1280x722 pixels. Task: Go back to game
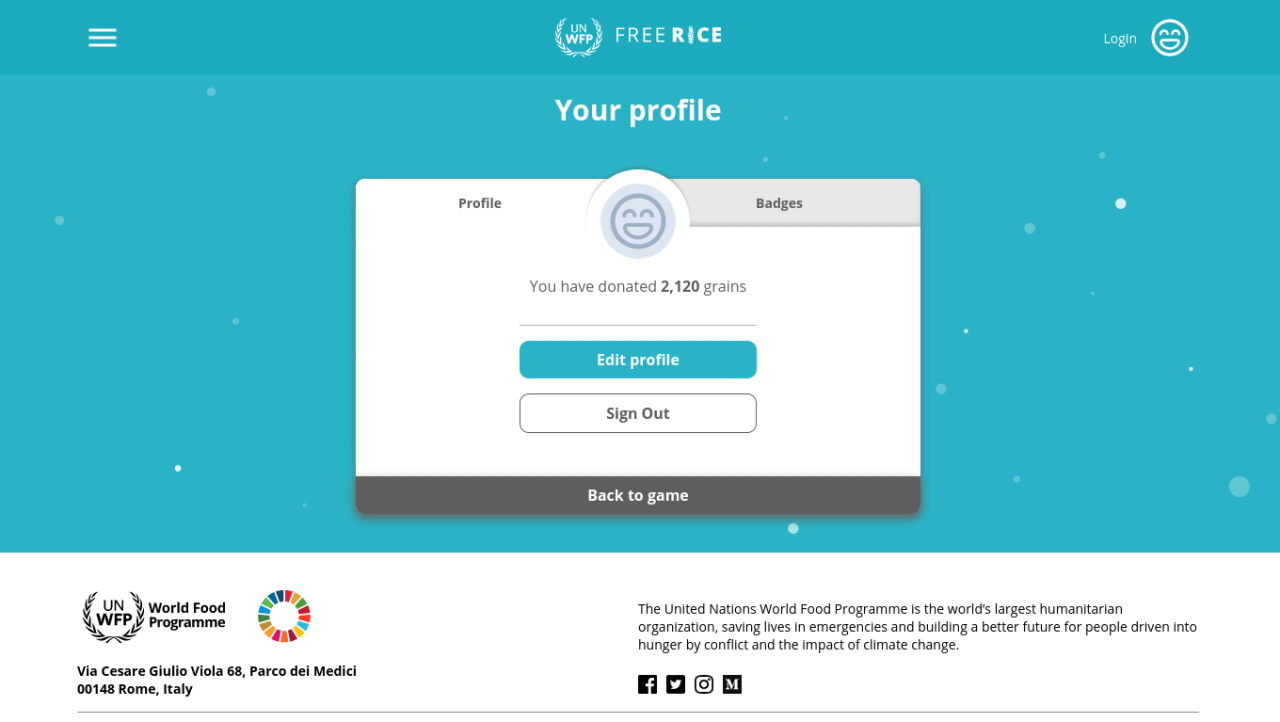pyautogui.click(x=638, y=495)
